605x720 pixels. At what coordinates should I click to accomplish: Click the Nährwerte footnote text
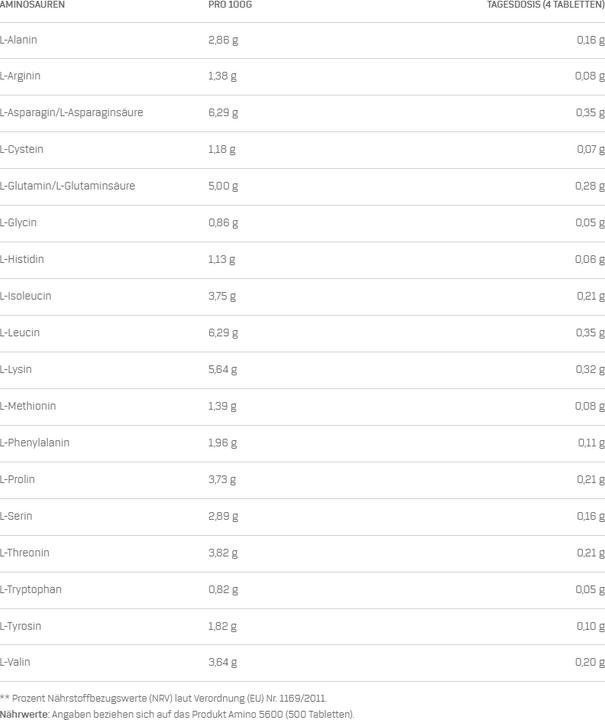pos(177,714)
